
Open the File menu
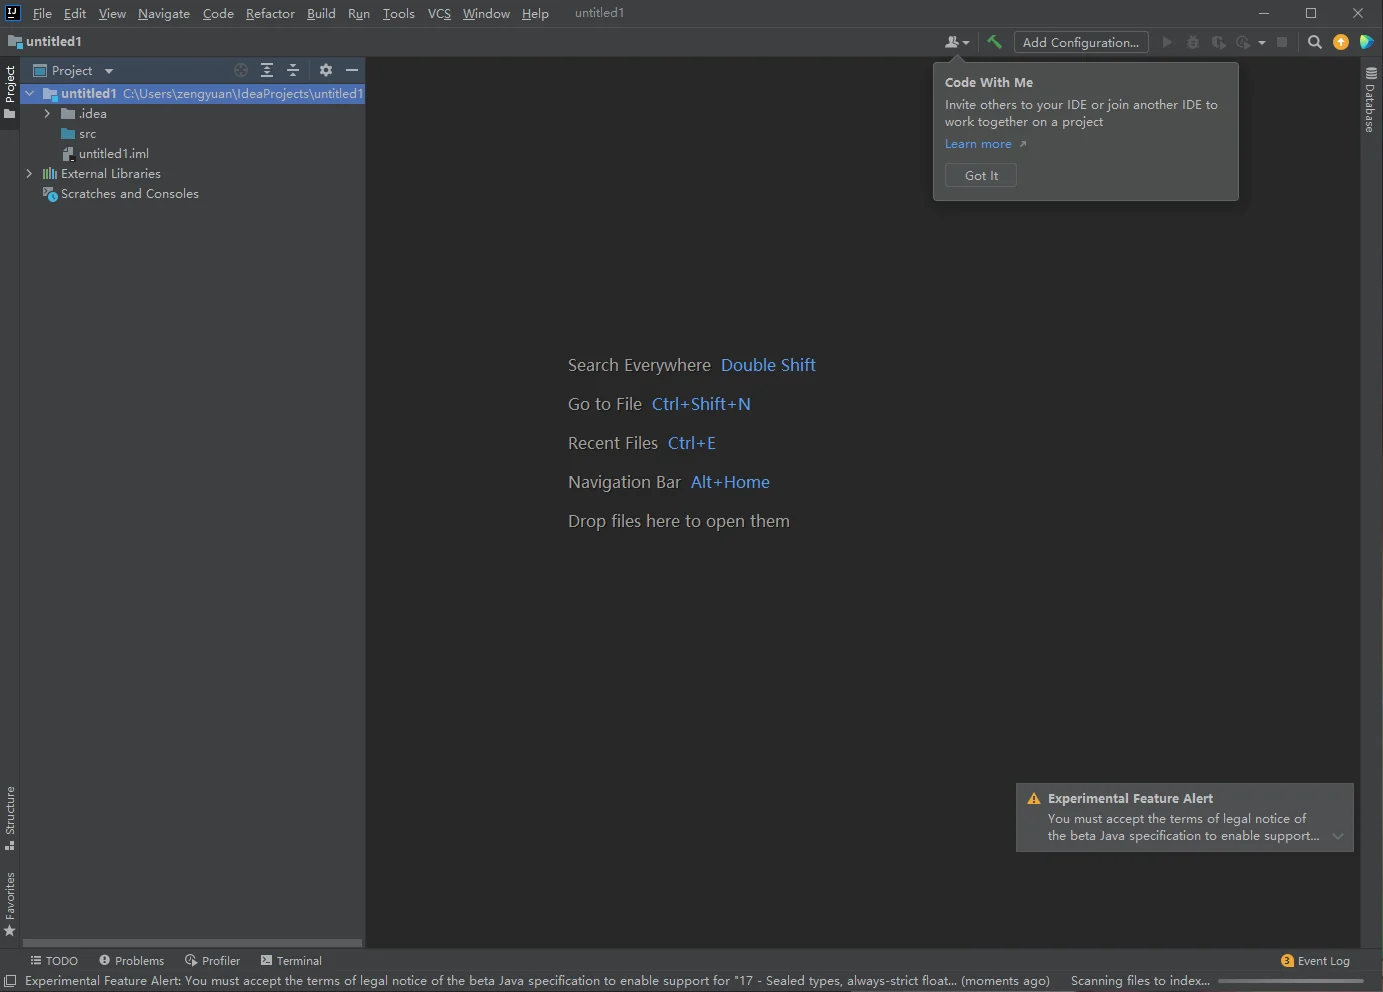click(42, 13)
